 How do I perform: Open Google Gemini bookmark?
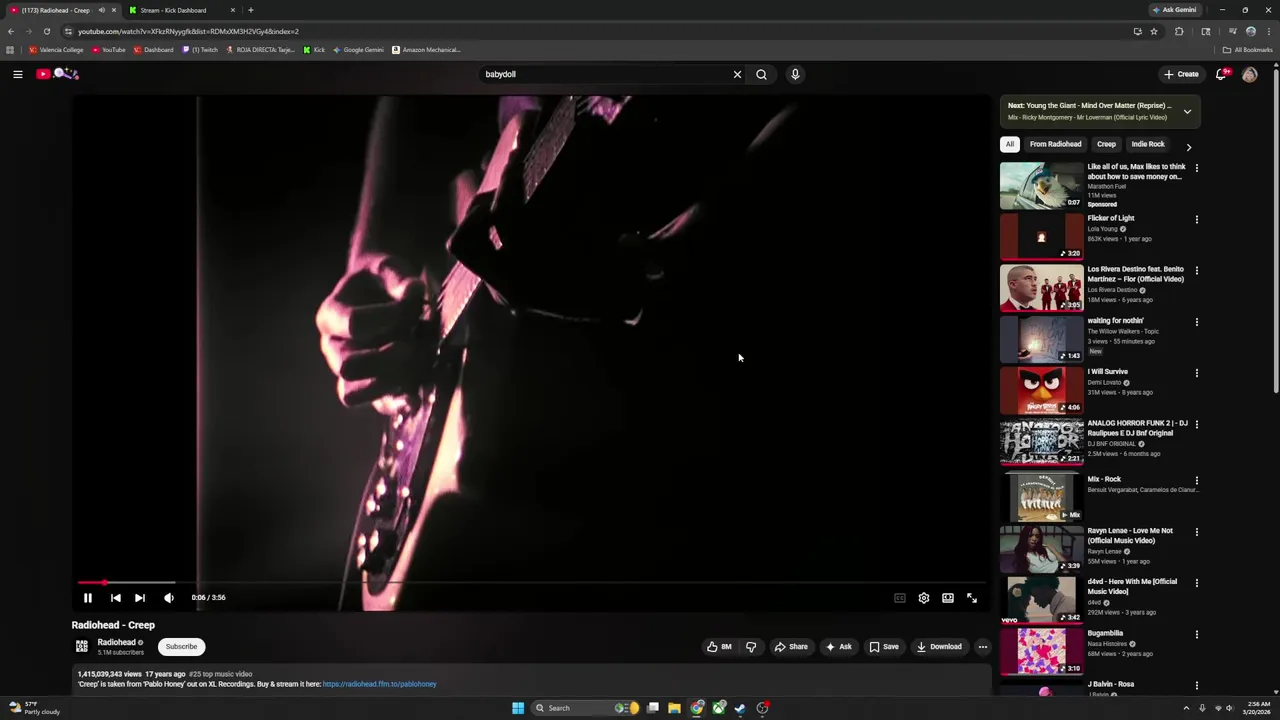point(358,50)
